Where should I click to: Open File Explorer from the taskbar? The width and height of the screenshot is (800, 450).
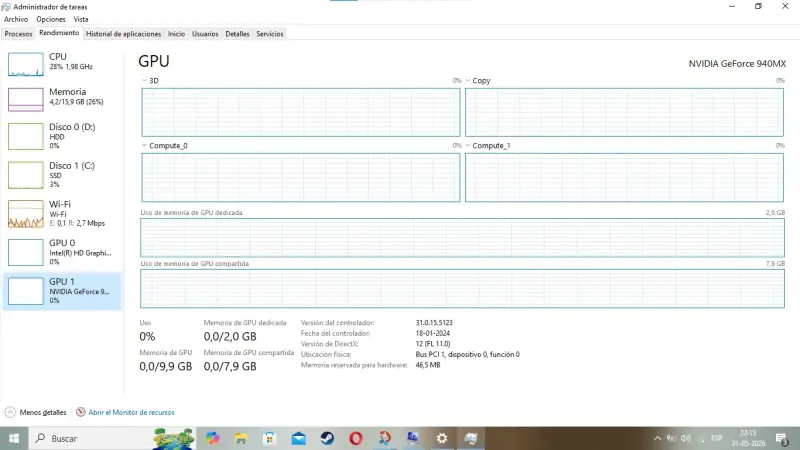241,438
